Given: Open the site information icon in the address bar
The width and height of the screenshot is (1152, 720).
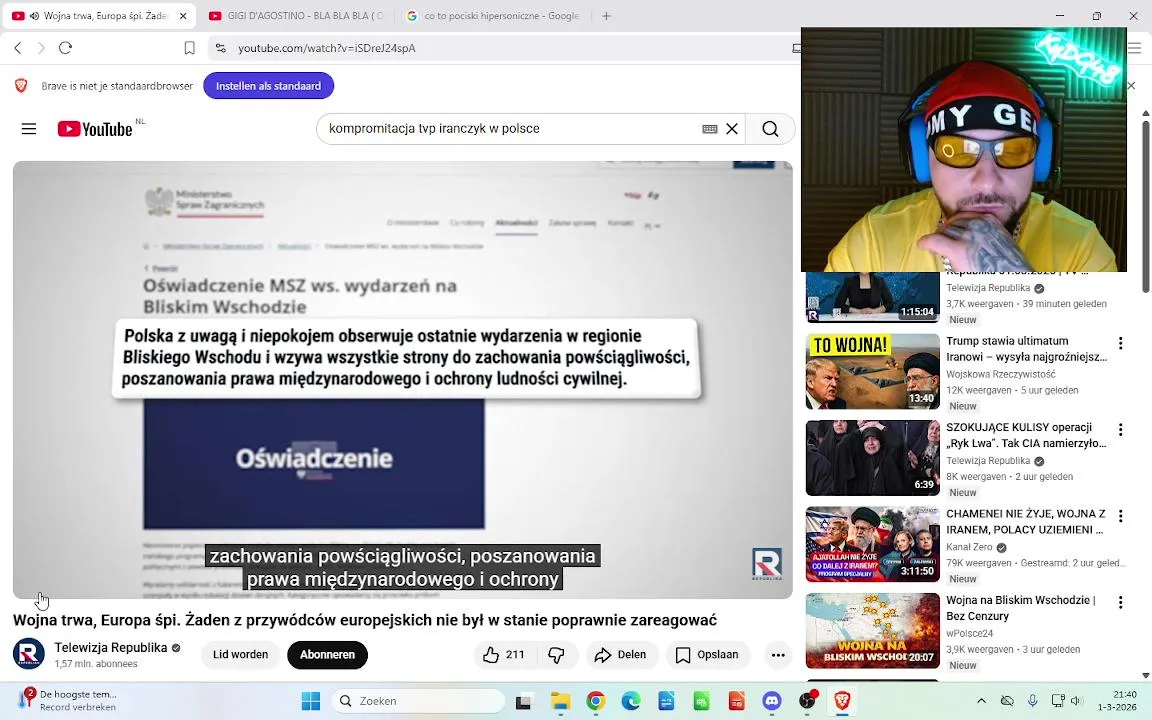Looking at the screenshot, I should pos(220,48).
